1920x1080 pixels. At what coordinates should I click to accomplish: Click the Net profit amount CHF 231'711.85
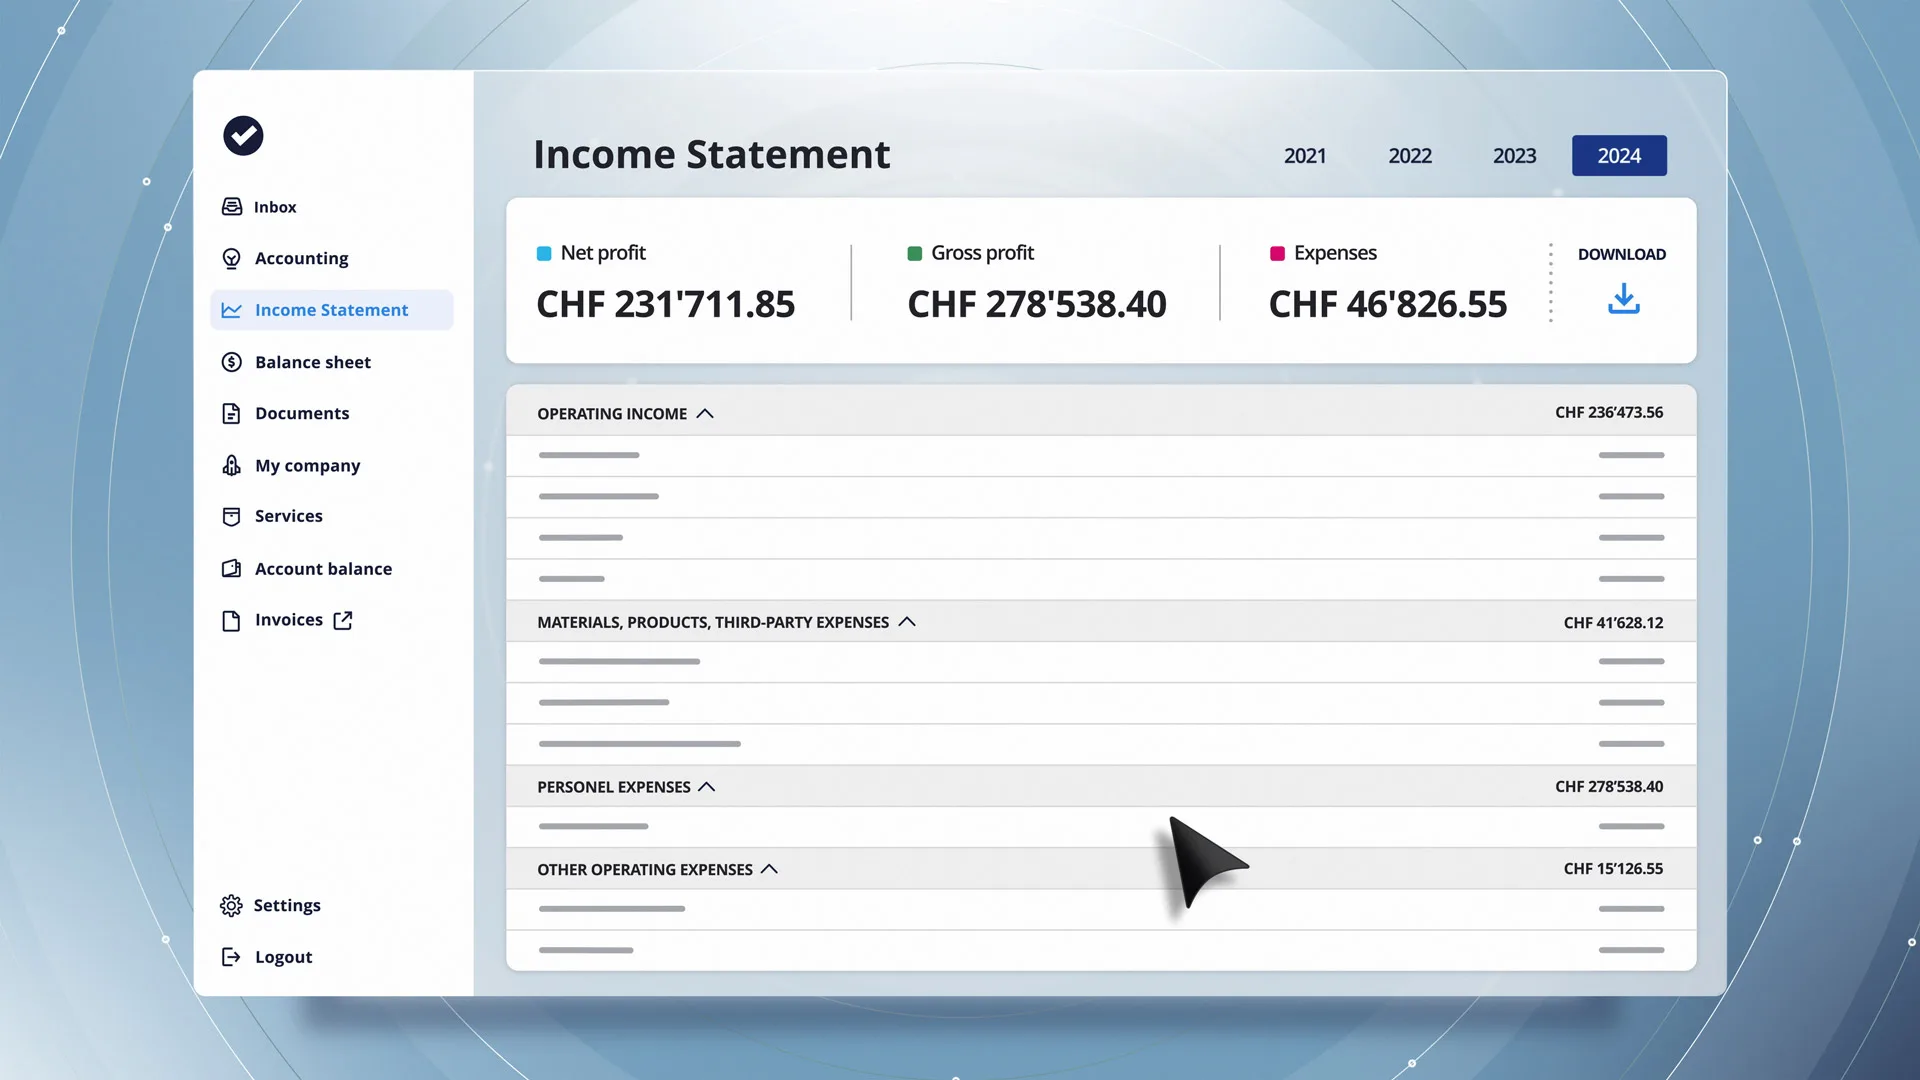(x=666, y=304)
